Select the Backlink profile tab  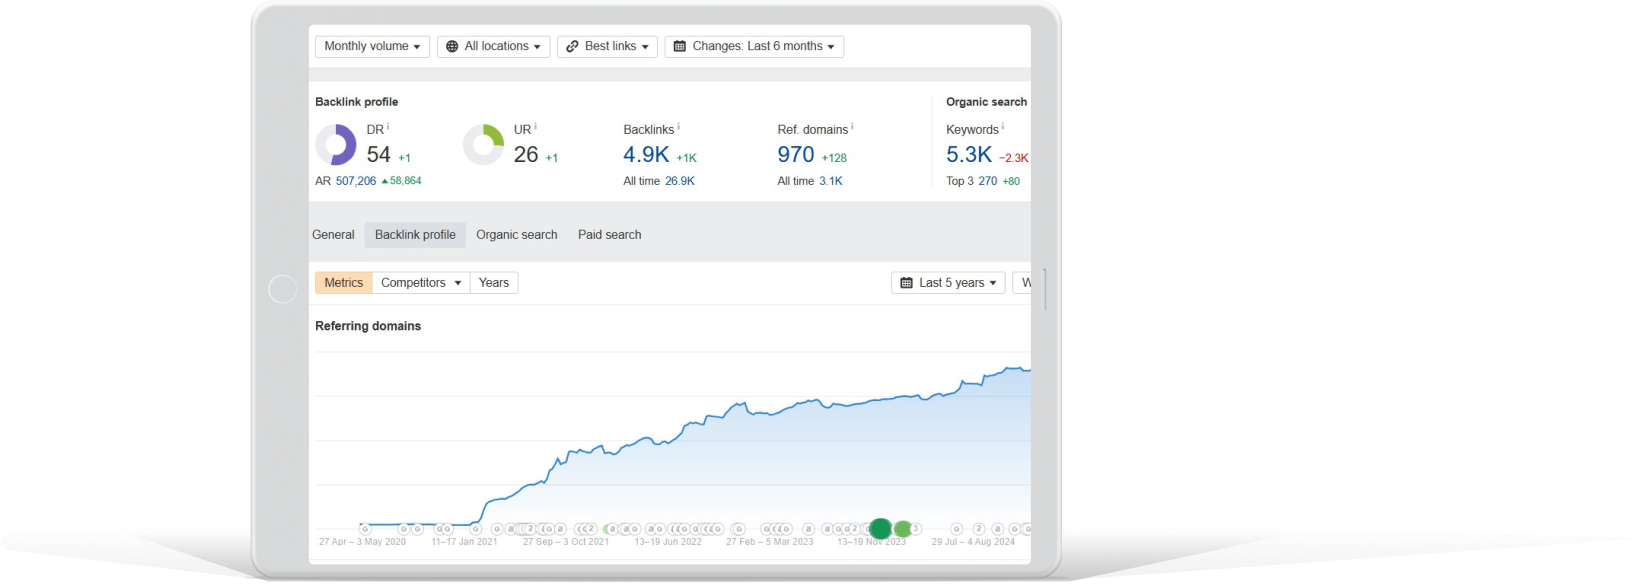(415, 235)
